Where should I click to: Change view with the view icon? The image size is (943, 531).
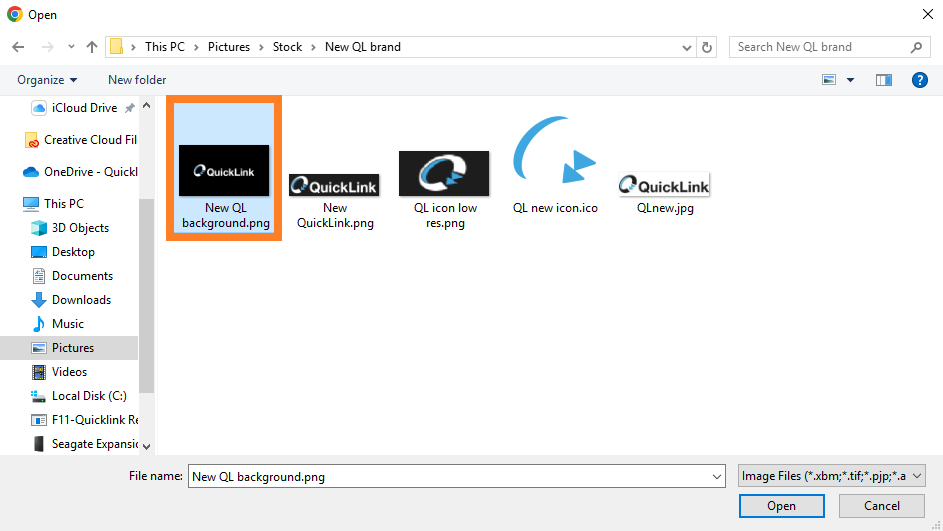[x=829, y=80]
